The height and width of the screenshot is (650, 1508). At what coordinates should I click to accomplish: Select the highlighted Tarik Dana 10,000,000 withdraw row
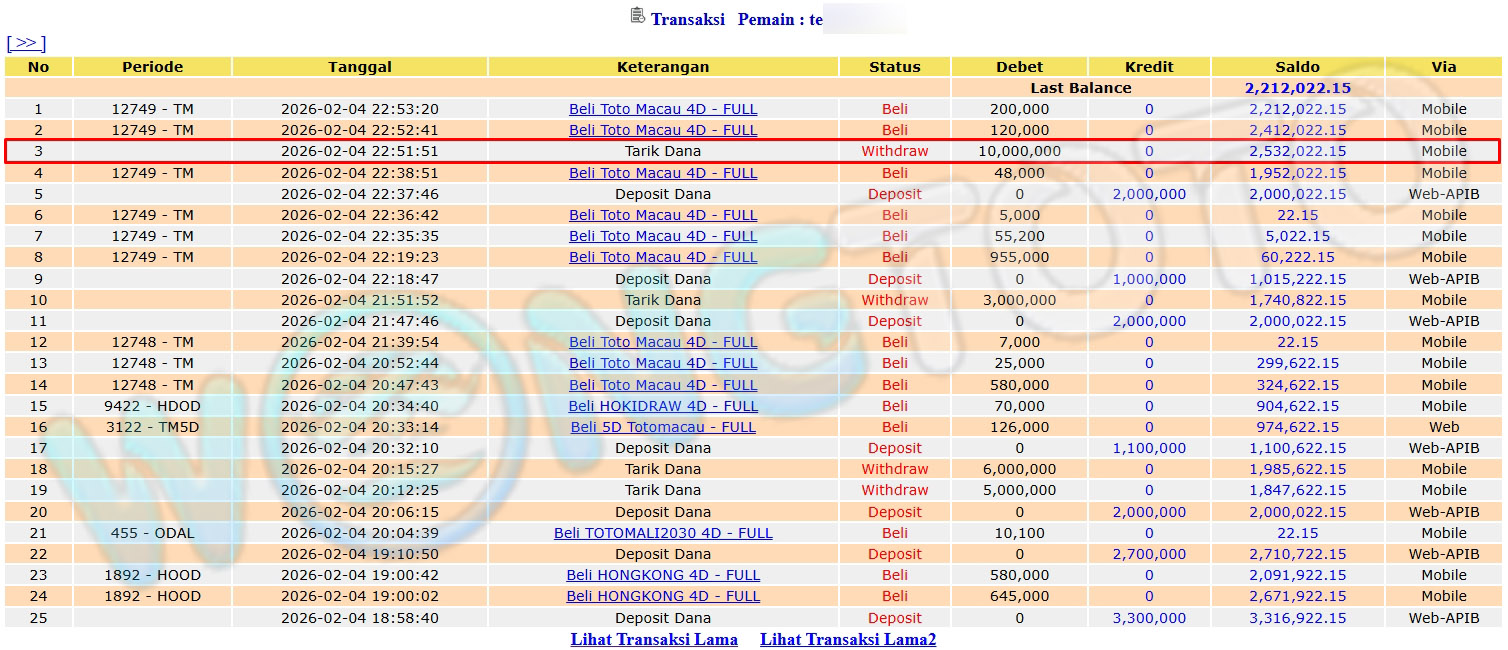click(663, 151)
